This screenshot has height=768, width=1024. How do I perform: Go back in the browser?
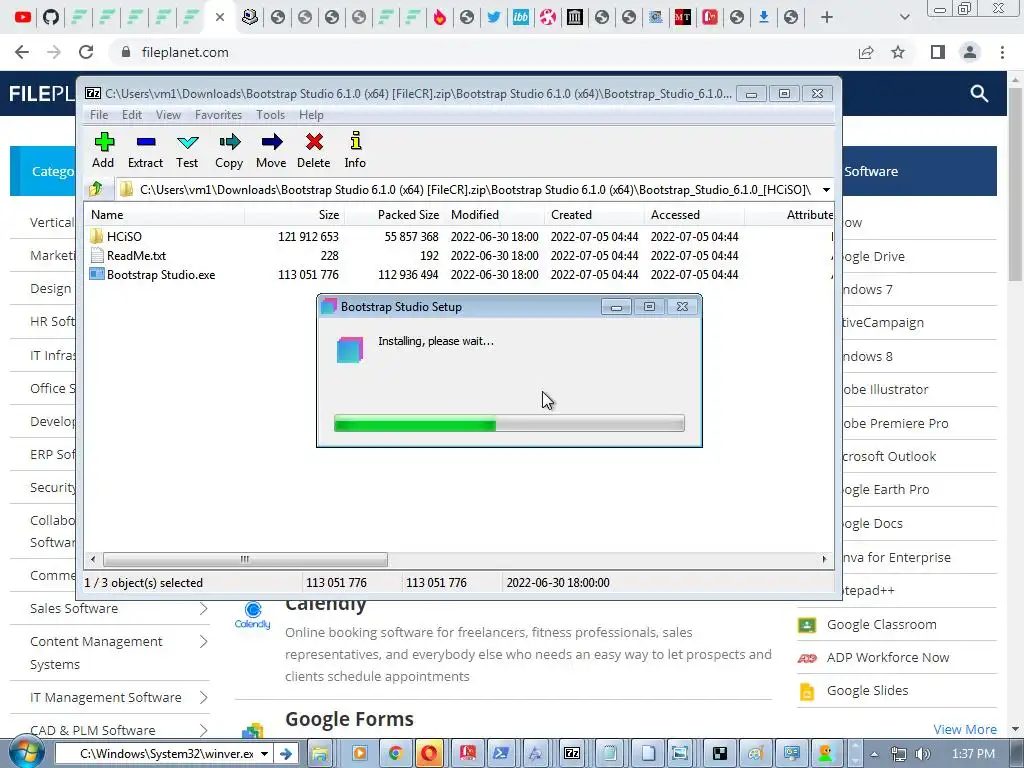tap(22, 52)
